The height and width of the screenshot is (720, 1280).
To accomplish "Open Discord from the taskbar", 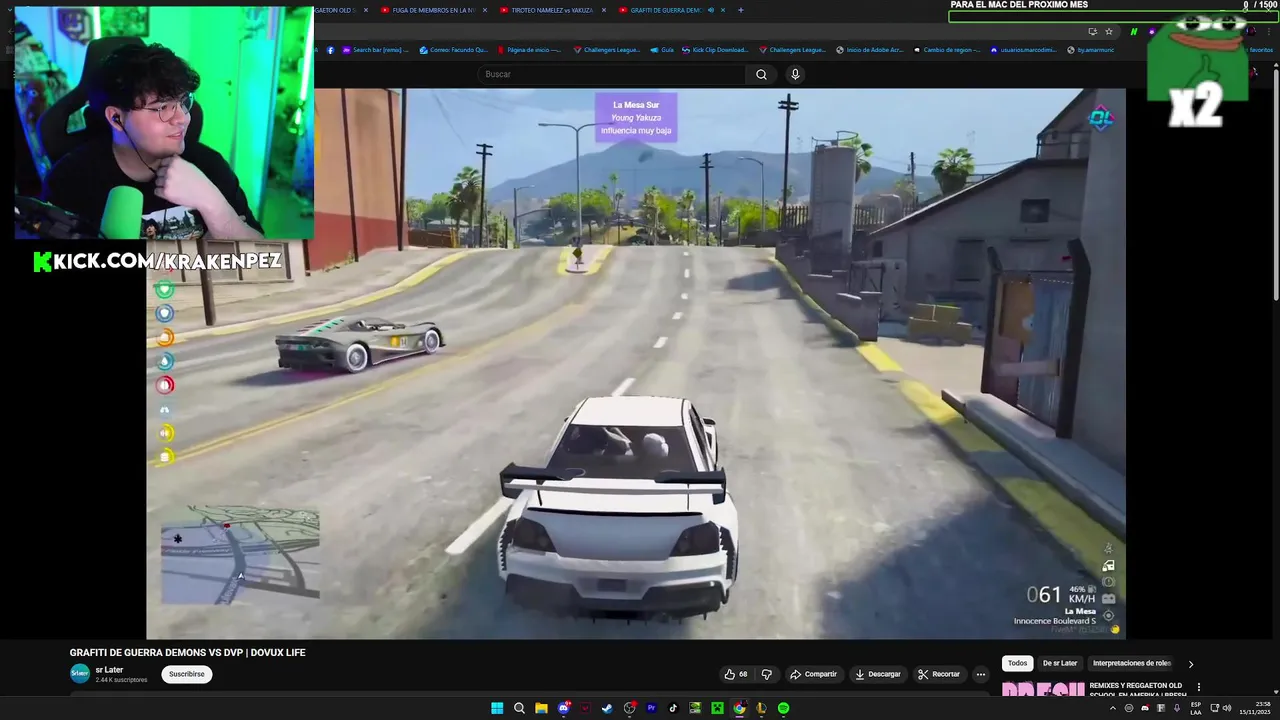I will (x=564, y=708).
